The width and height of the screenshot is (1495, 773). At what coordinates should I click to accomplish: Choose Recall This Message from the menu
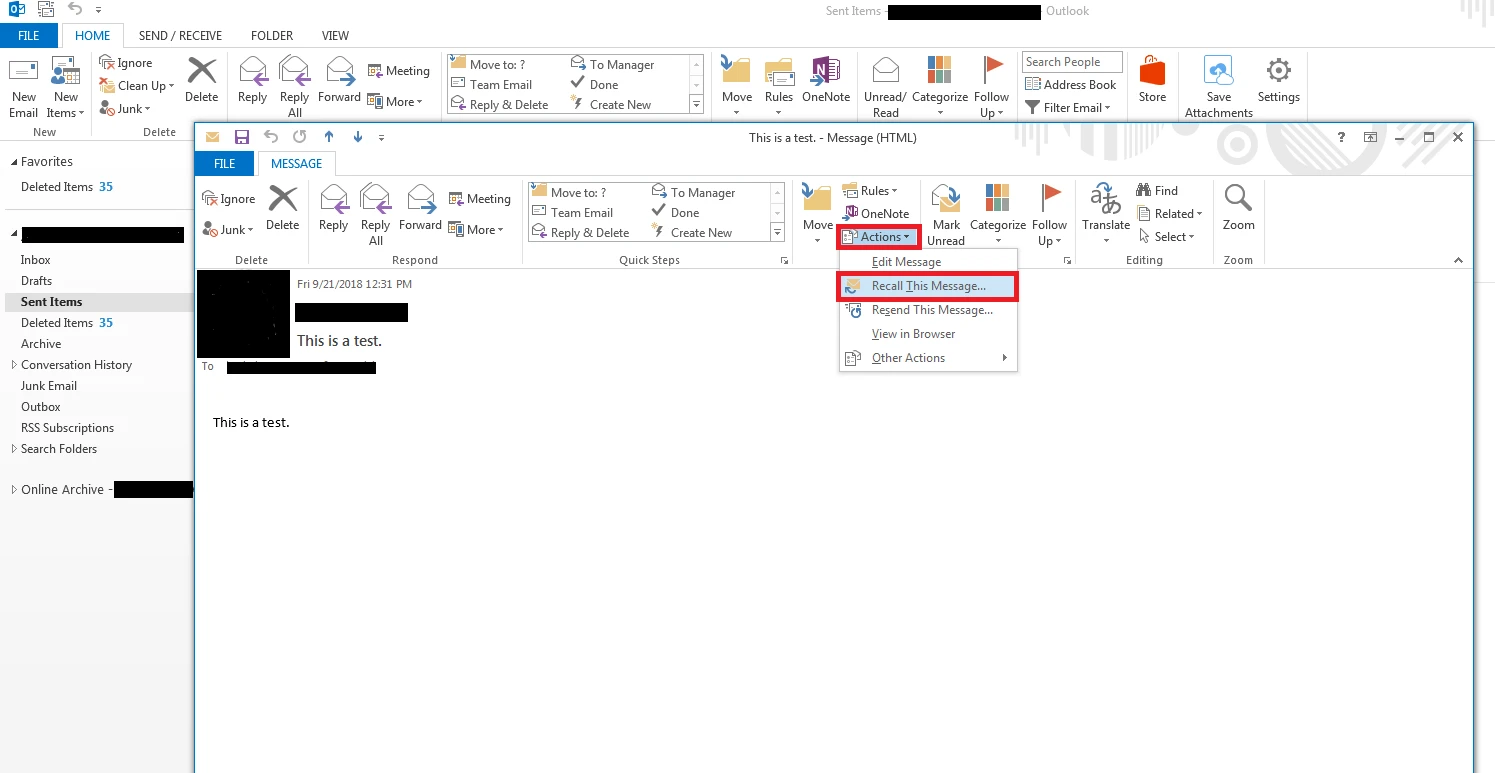(925, 286)
